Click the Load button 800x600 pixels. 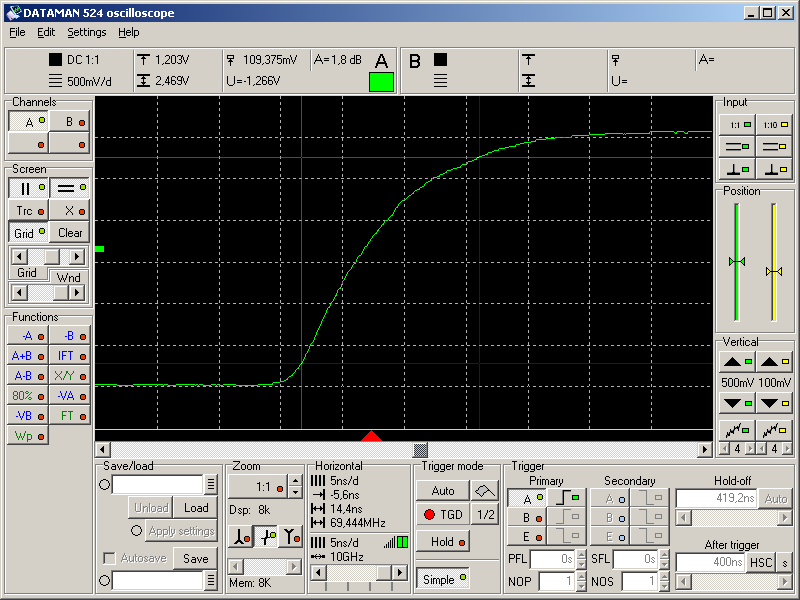196,508
